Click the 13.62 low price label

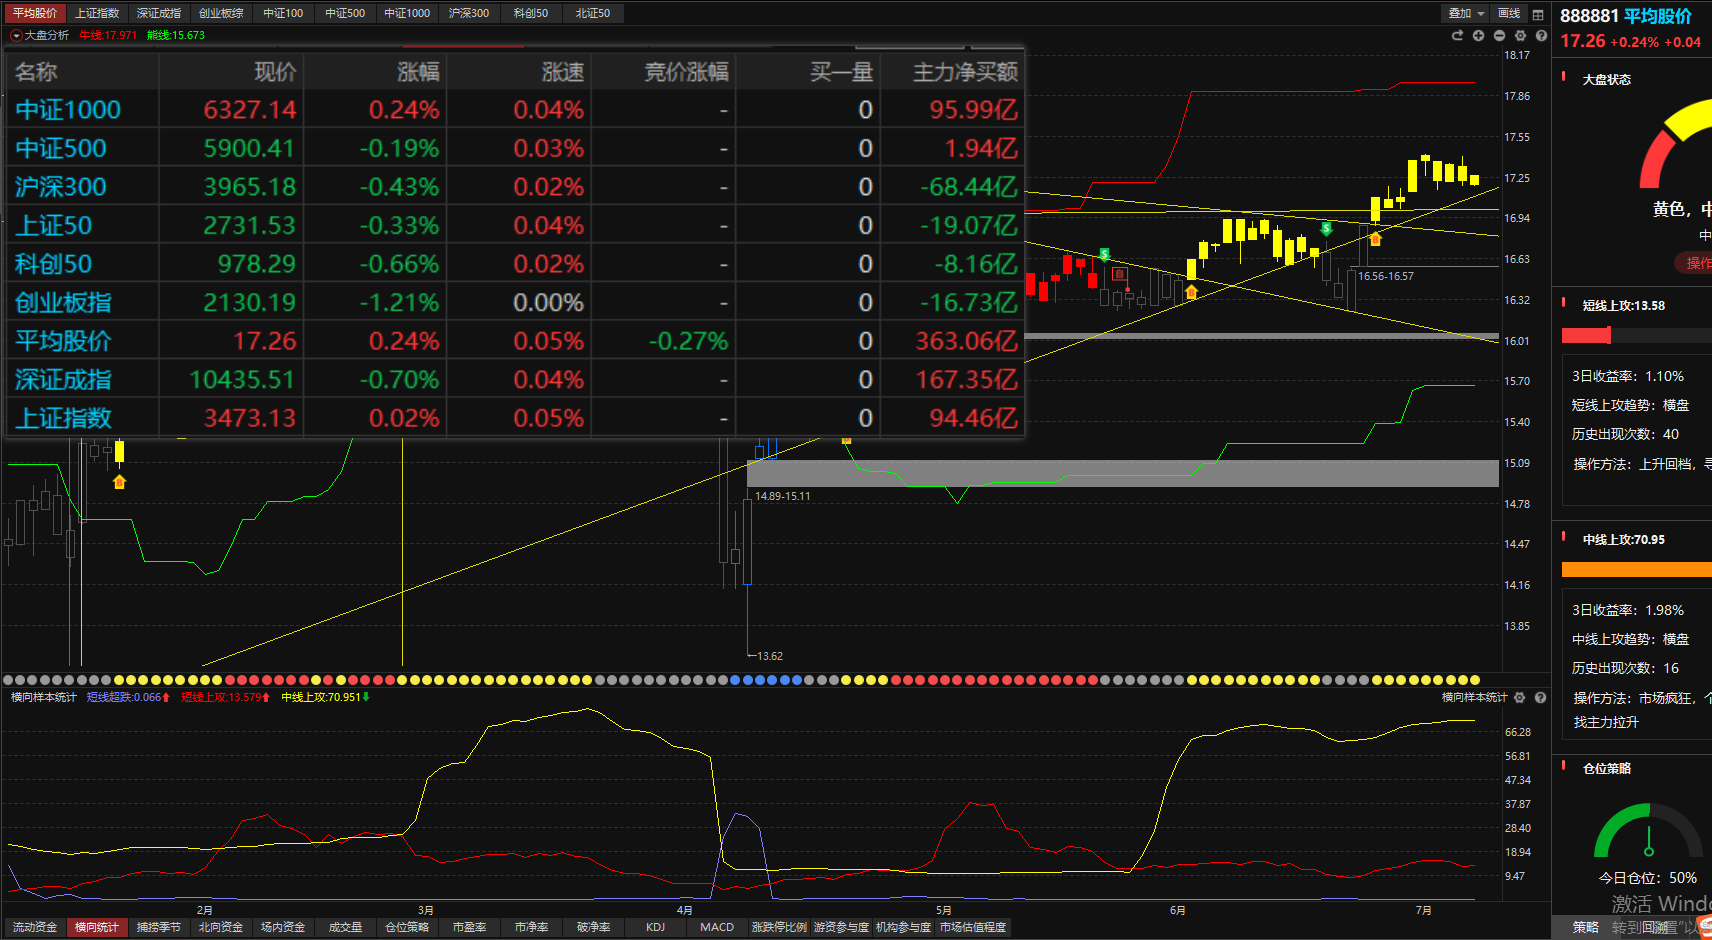tap(770, 656)
